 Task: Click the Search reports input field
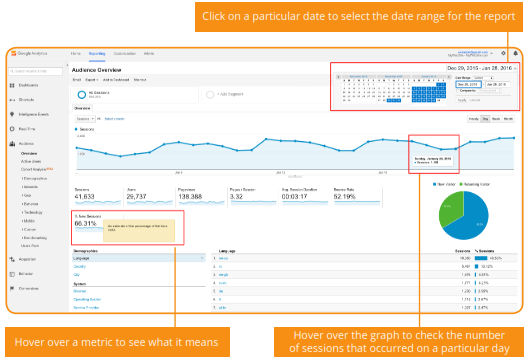tap(35, 71)
